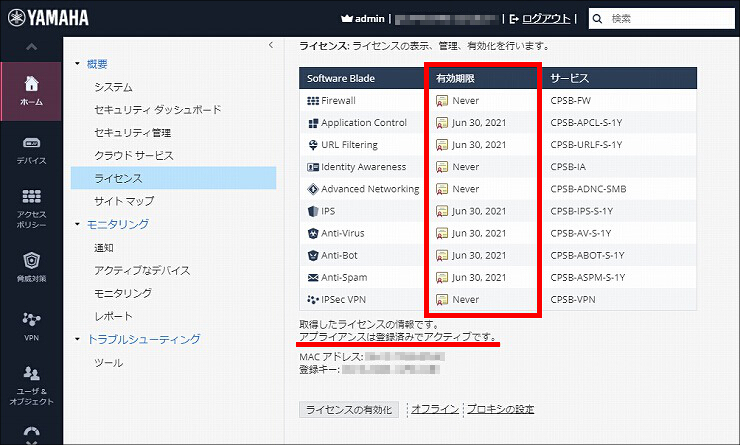The image size is (740, 445).
Task: Click the search magnifier icon
Action: click(x=597, y=19)
